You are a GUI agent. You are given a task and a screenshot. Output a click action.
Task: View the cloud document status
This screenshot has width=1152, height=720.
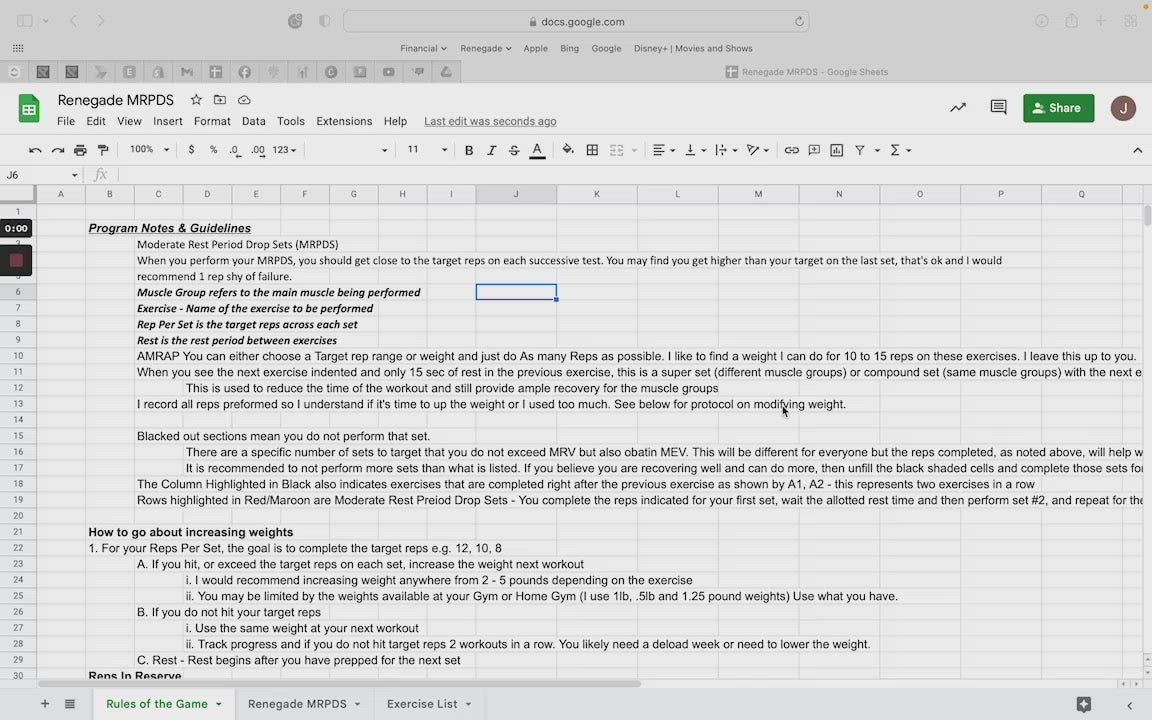click(x=244, y=100)
